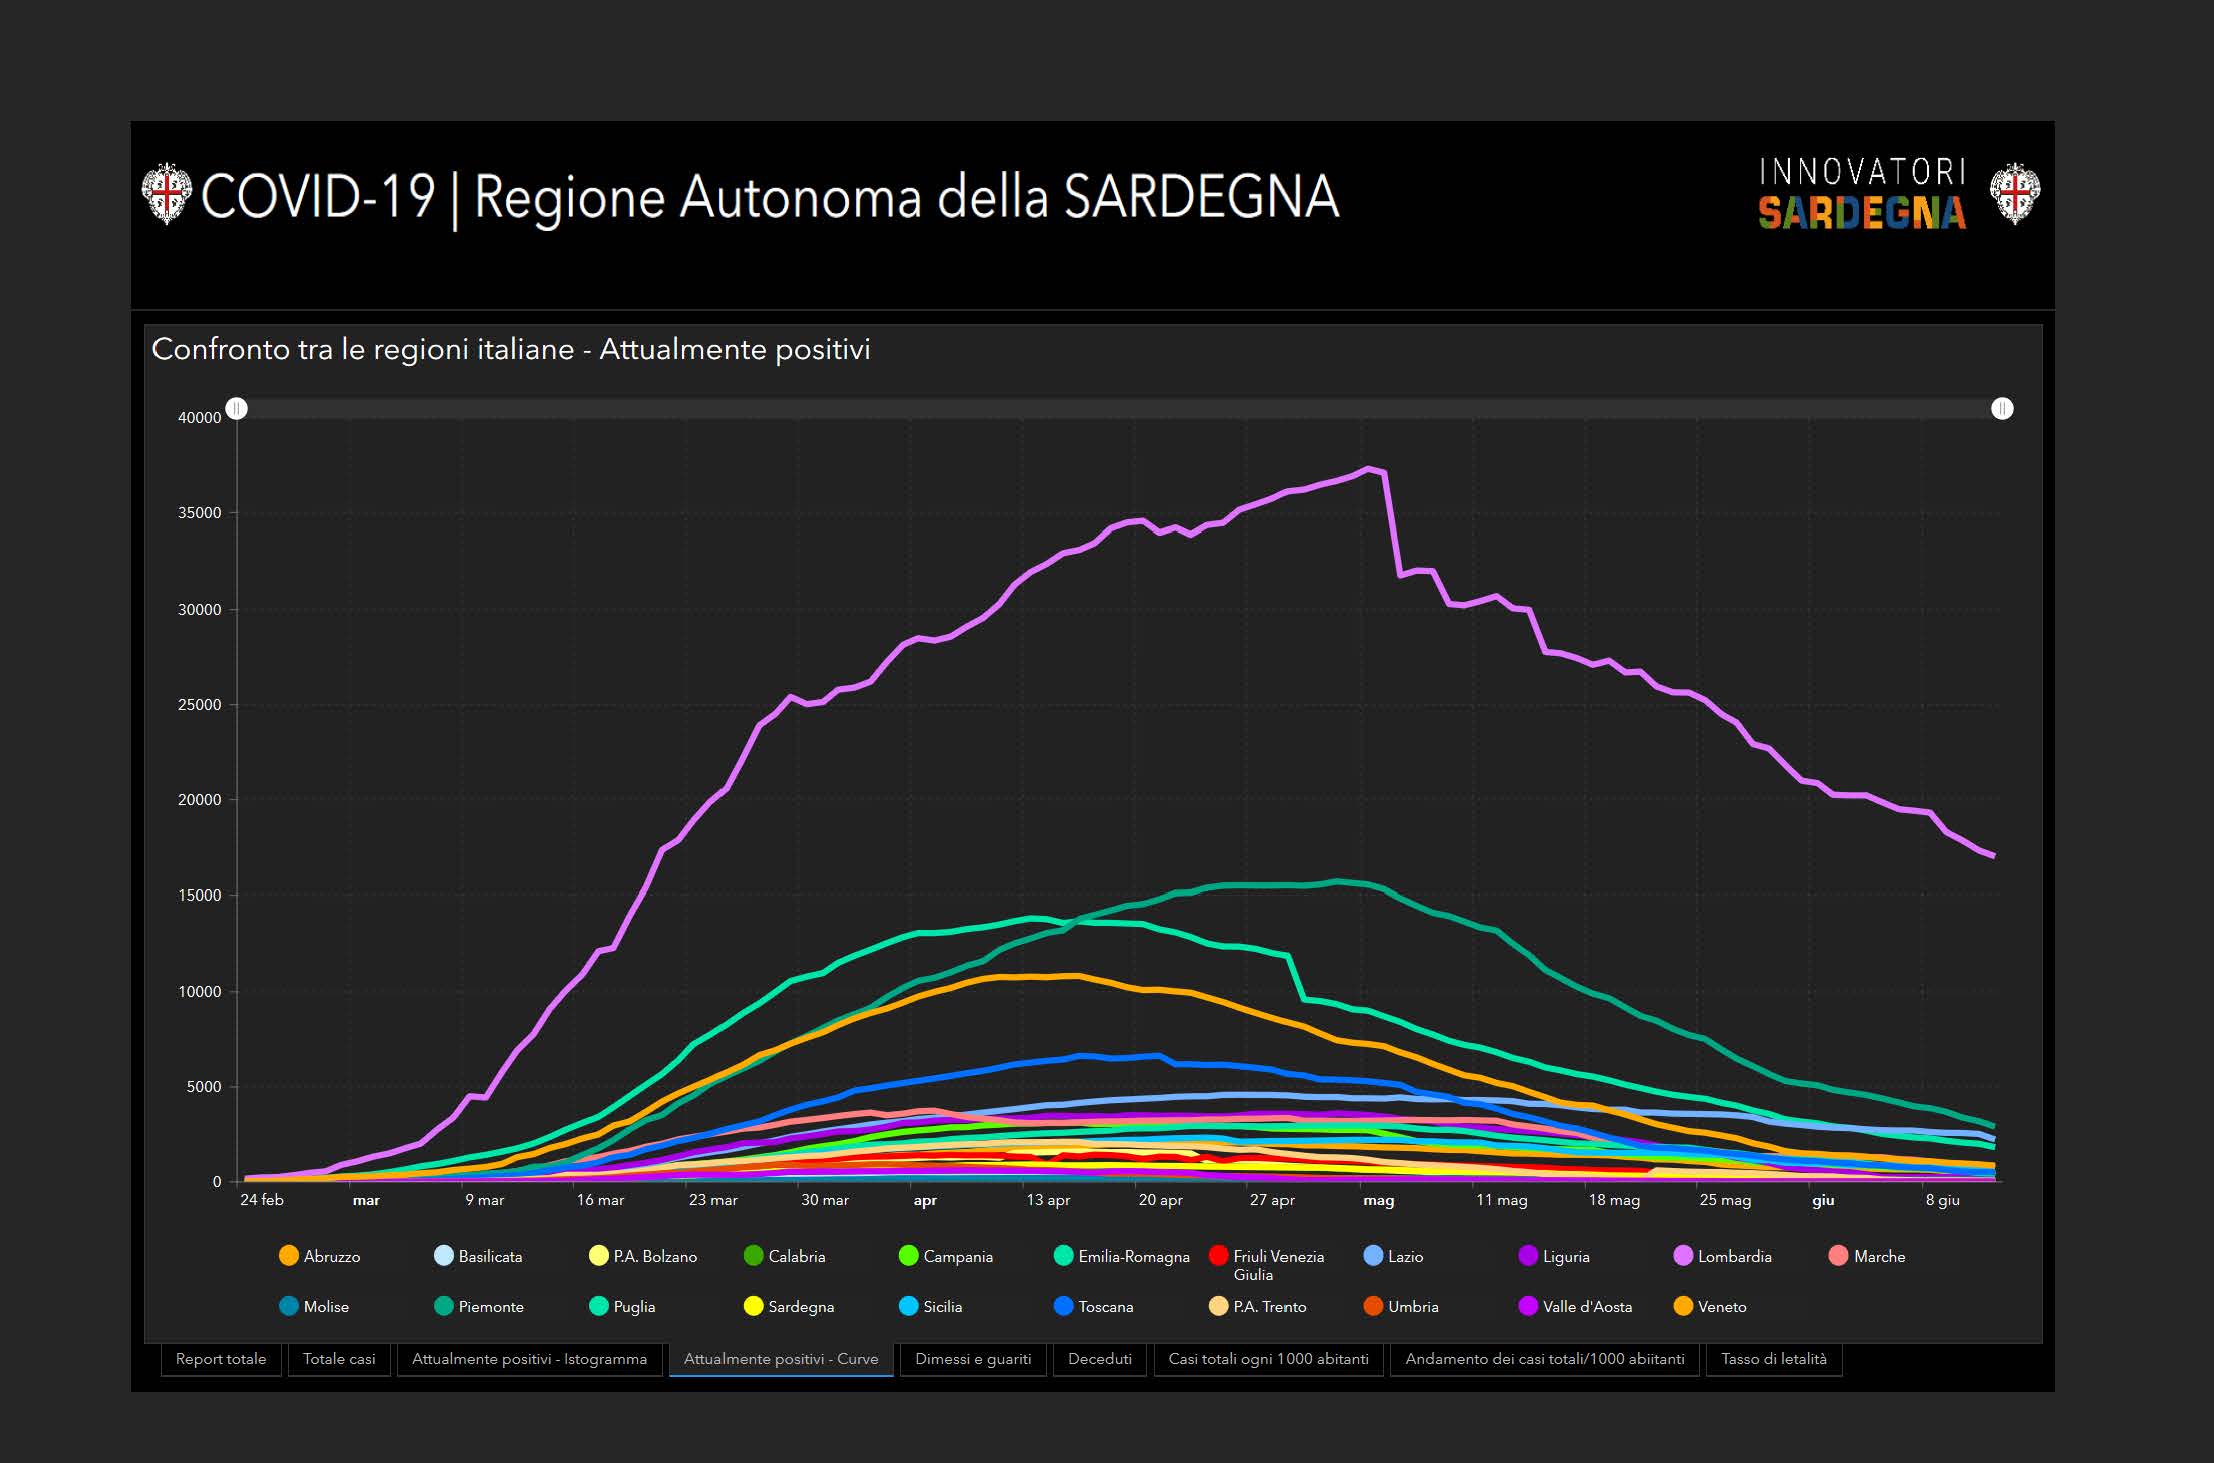Open Attualmente positivi - Istogramma tab
The height and width of the screenshot is (1463, 2214).
pos(529,1359)
